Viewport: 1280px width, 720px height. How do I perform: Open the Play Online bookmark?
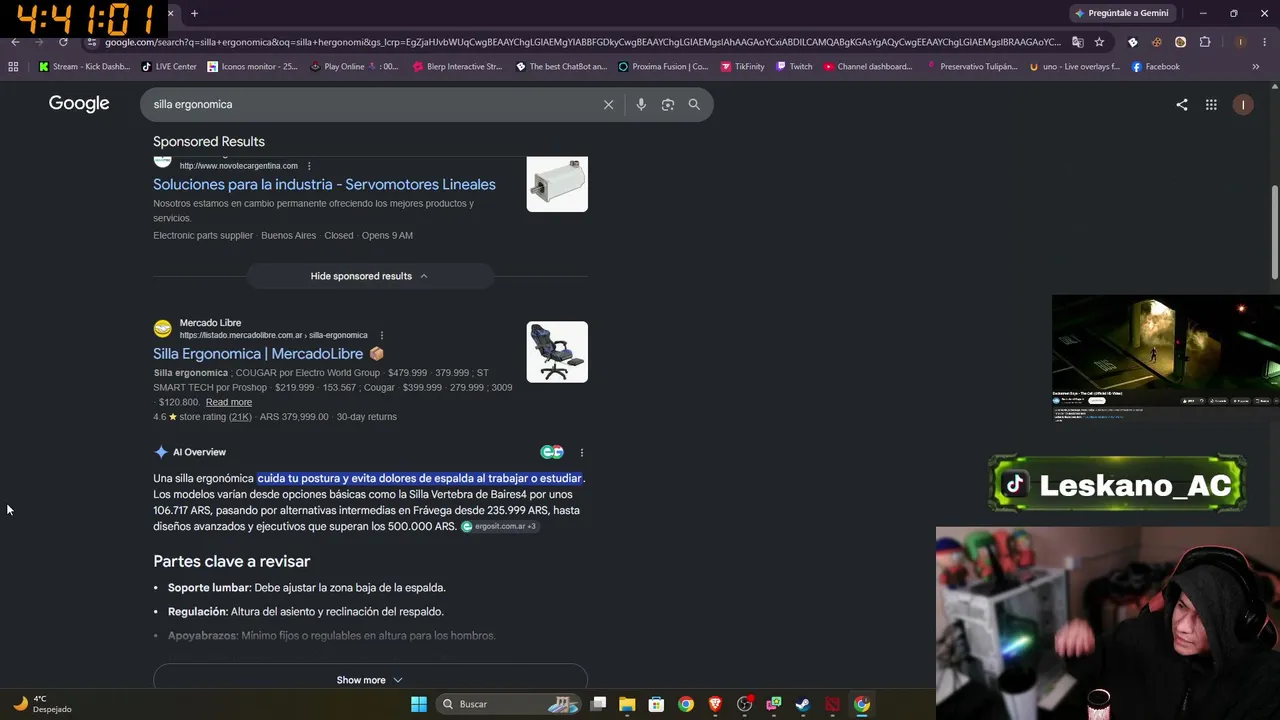pyautogui.click(x=354, y=67)
